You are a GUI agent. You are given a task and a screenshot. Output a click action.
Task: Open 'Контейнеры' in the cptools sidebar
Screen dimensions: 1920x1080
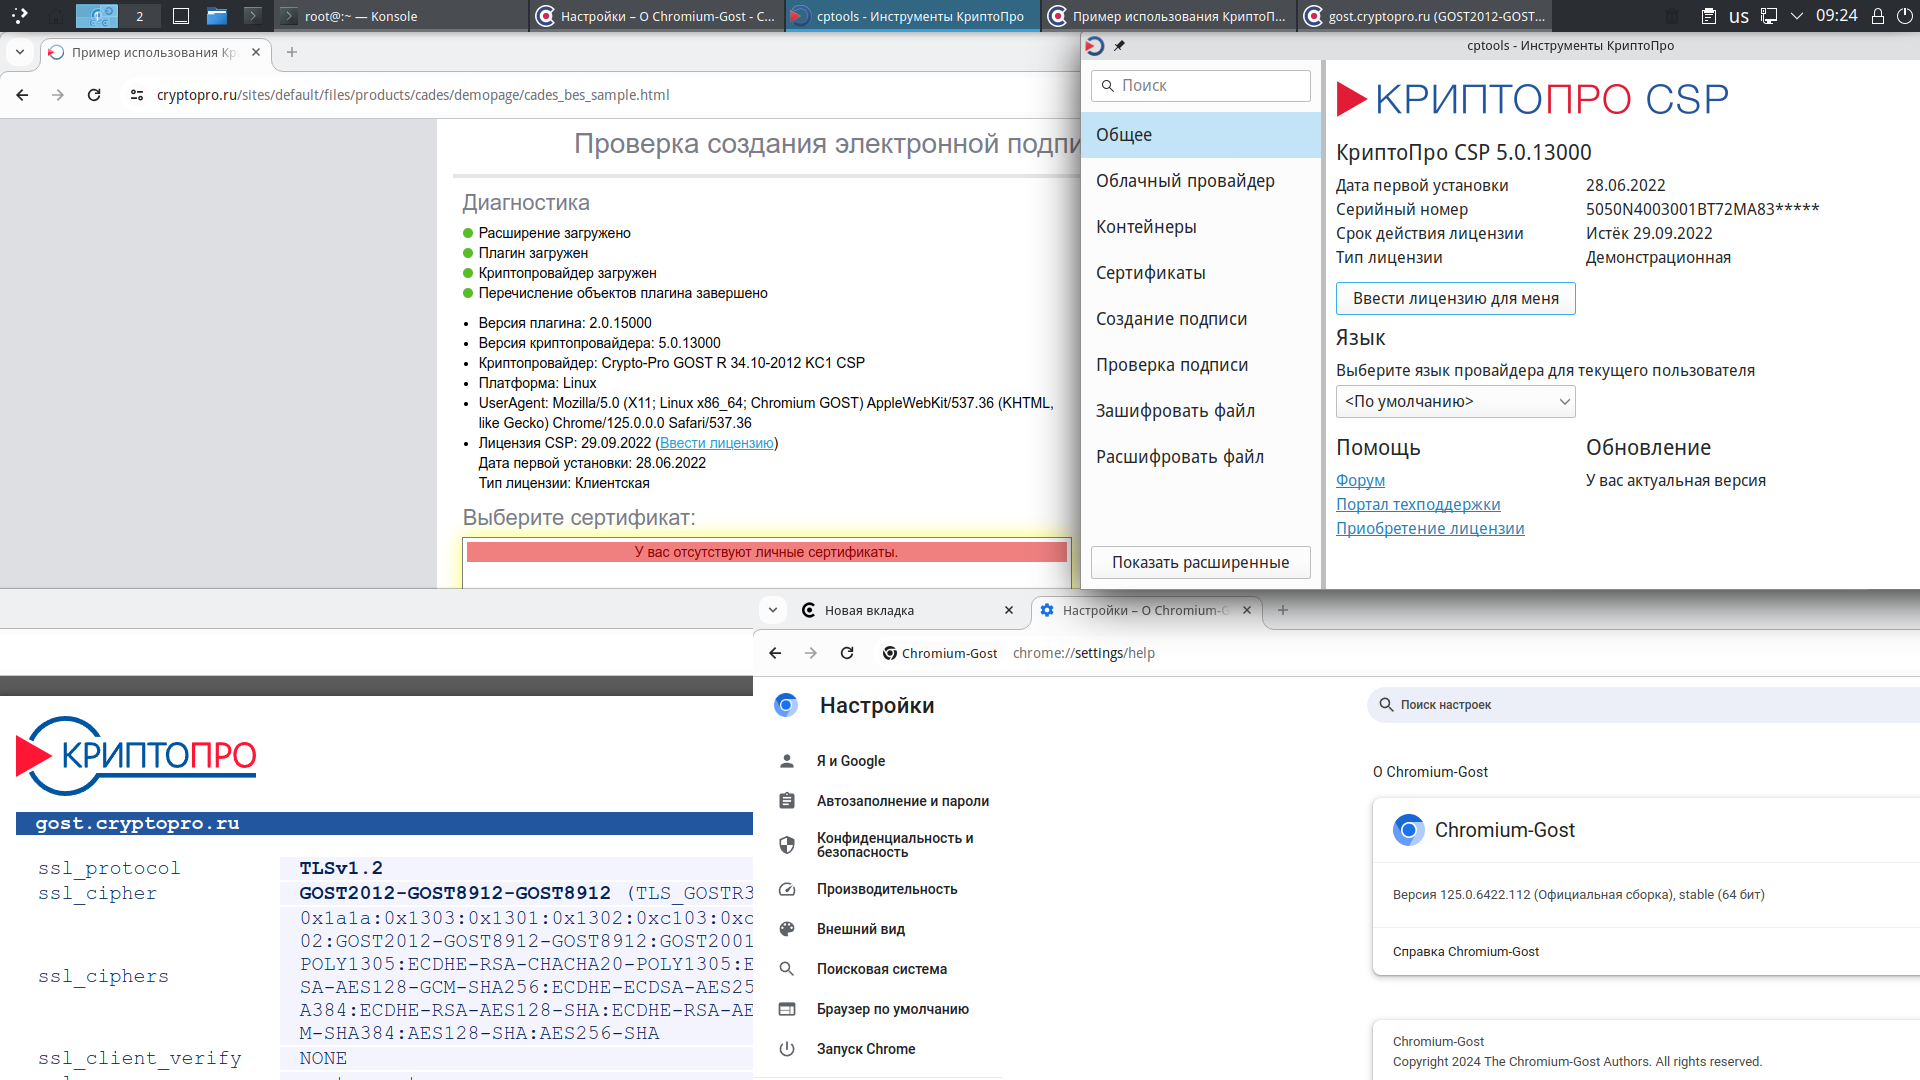[1201, 227]
